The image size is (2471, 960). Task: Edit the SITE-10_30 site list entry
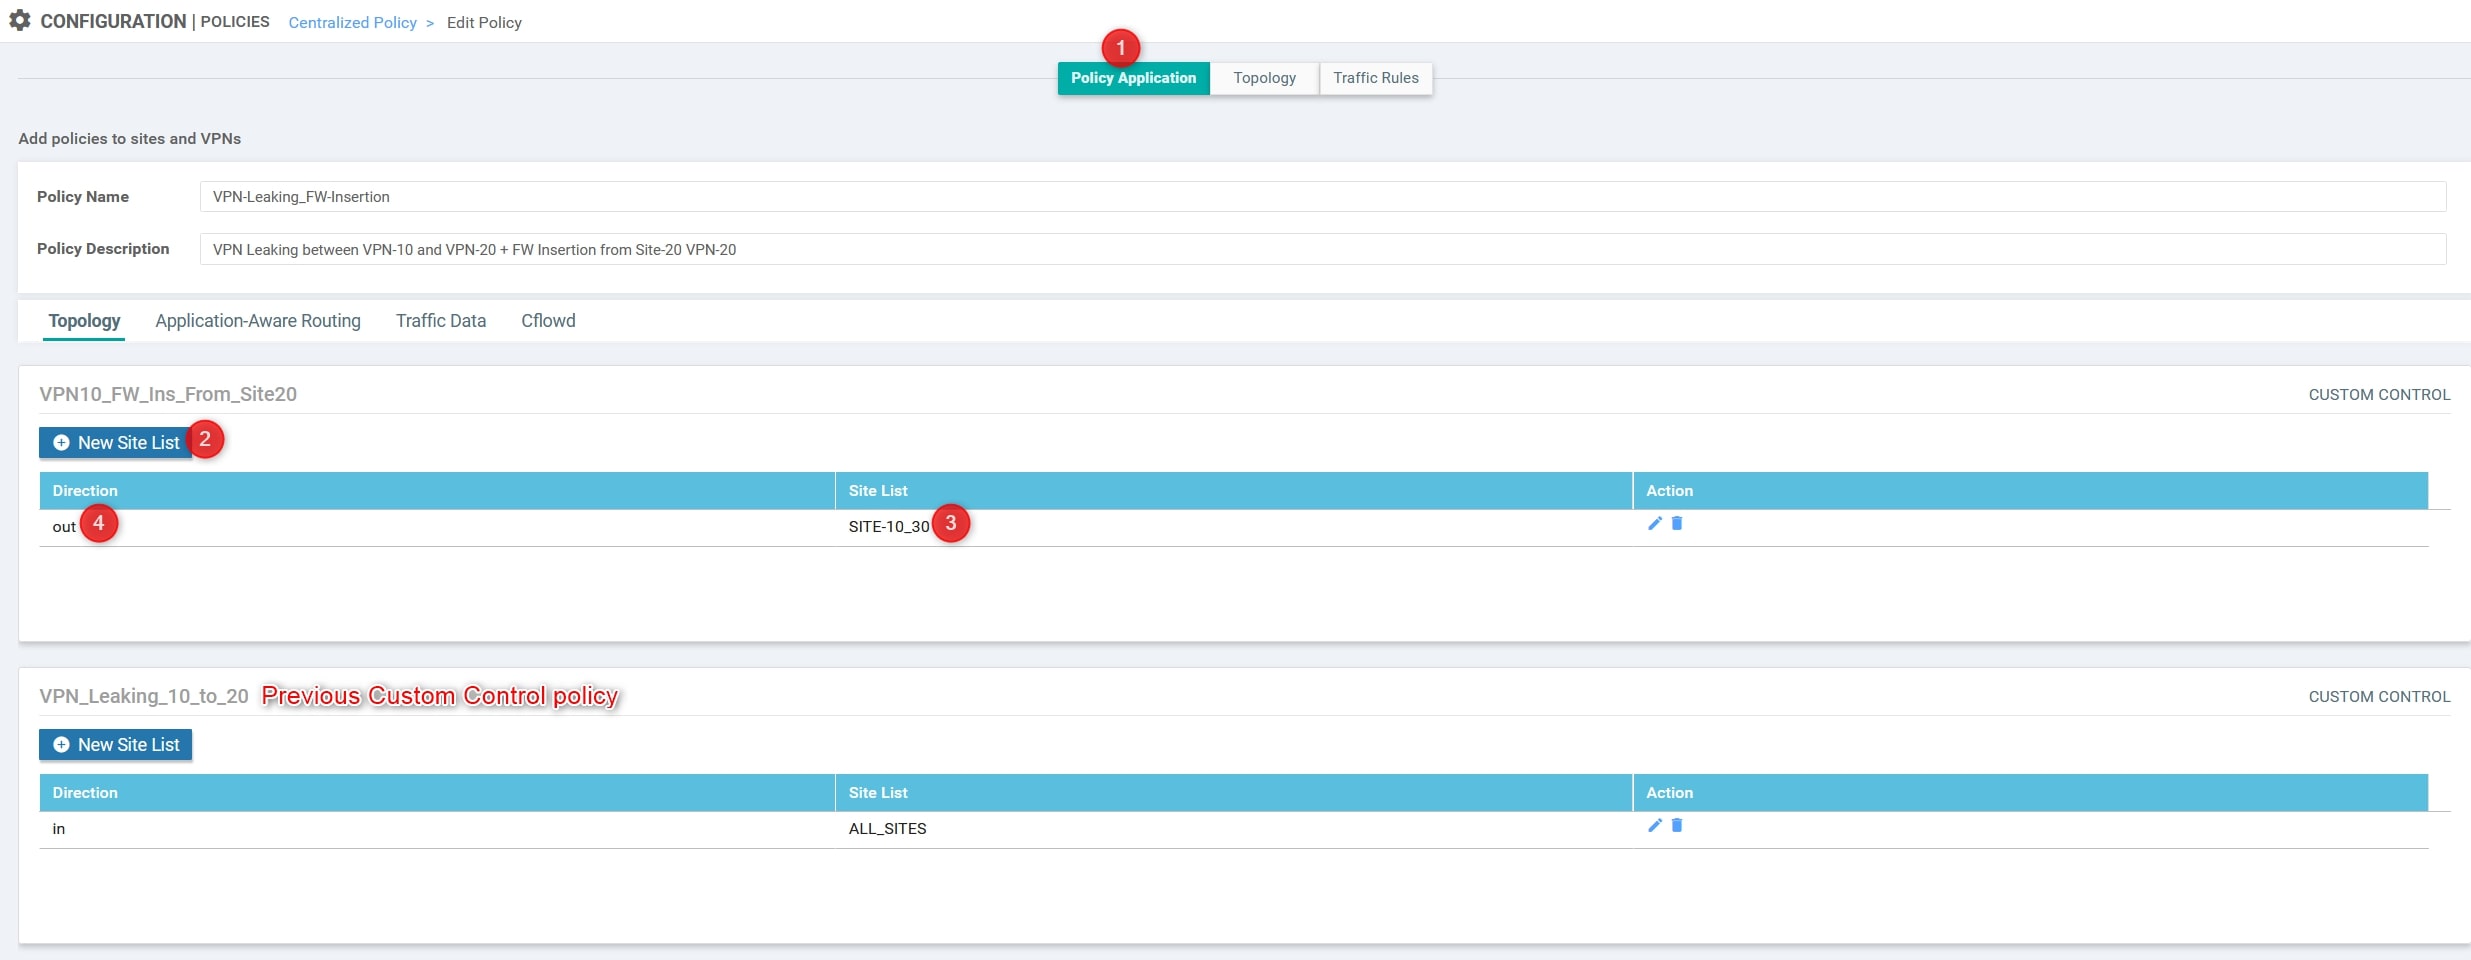coord(1654,523)
